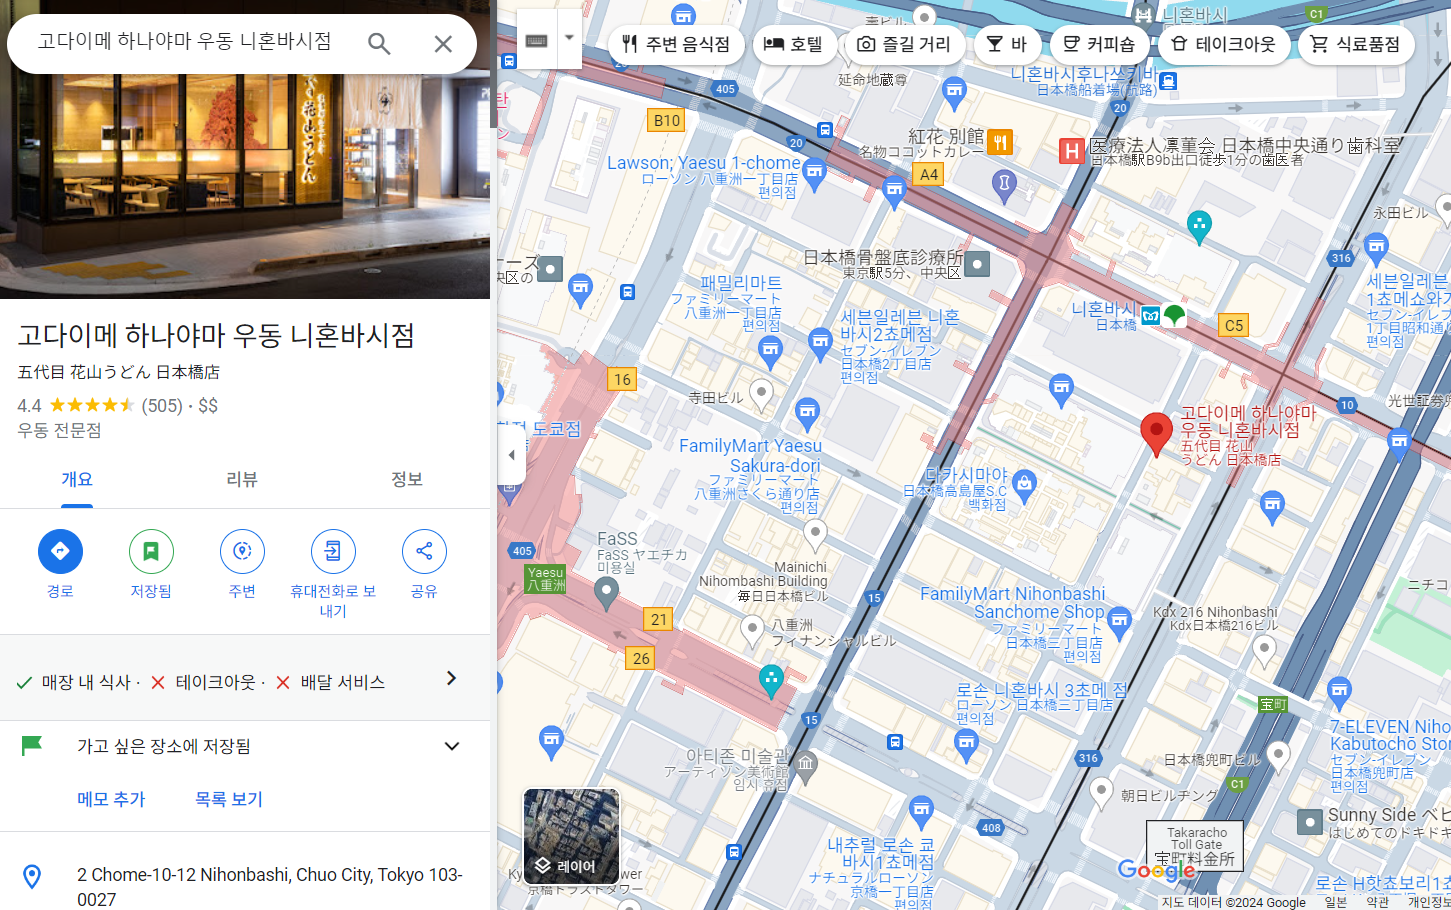This screenshot has height=910, width=1451.
Task: Click exit B10 label on map
Action: [x=667, y=121]
